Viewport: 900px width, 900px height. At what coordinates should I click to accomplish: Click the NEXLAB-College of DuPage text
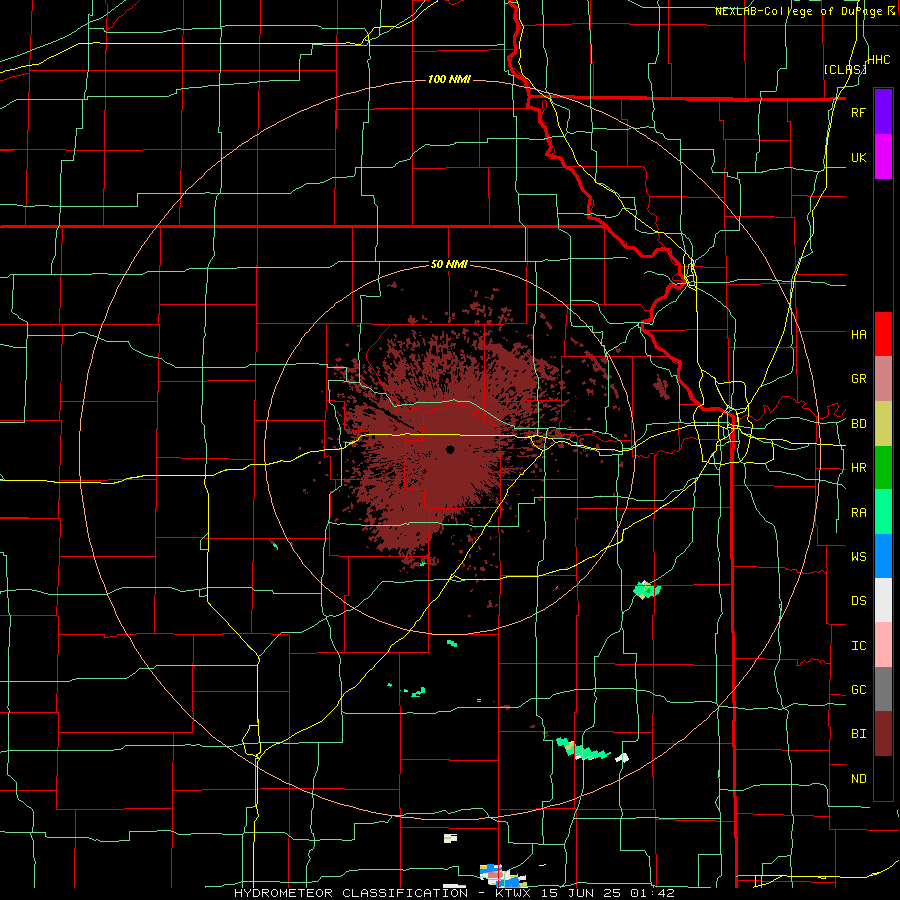[800, 11]
